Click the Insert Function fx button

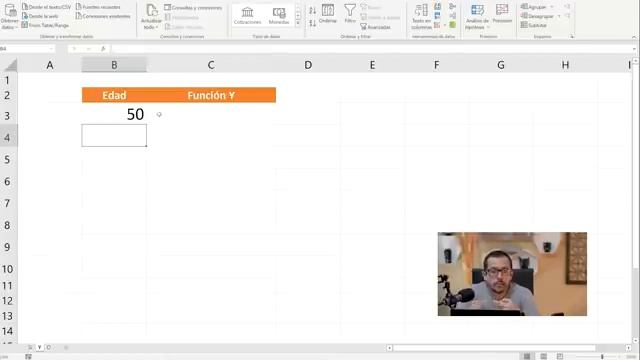tap(103, 49)
